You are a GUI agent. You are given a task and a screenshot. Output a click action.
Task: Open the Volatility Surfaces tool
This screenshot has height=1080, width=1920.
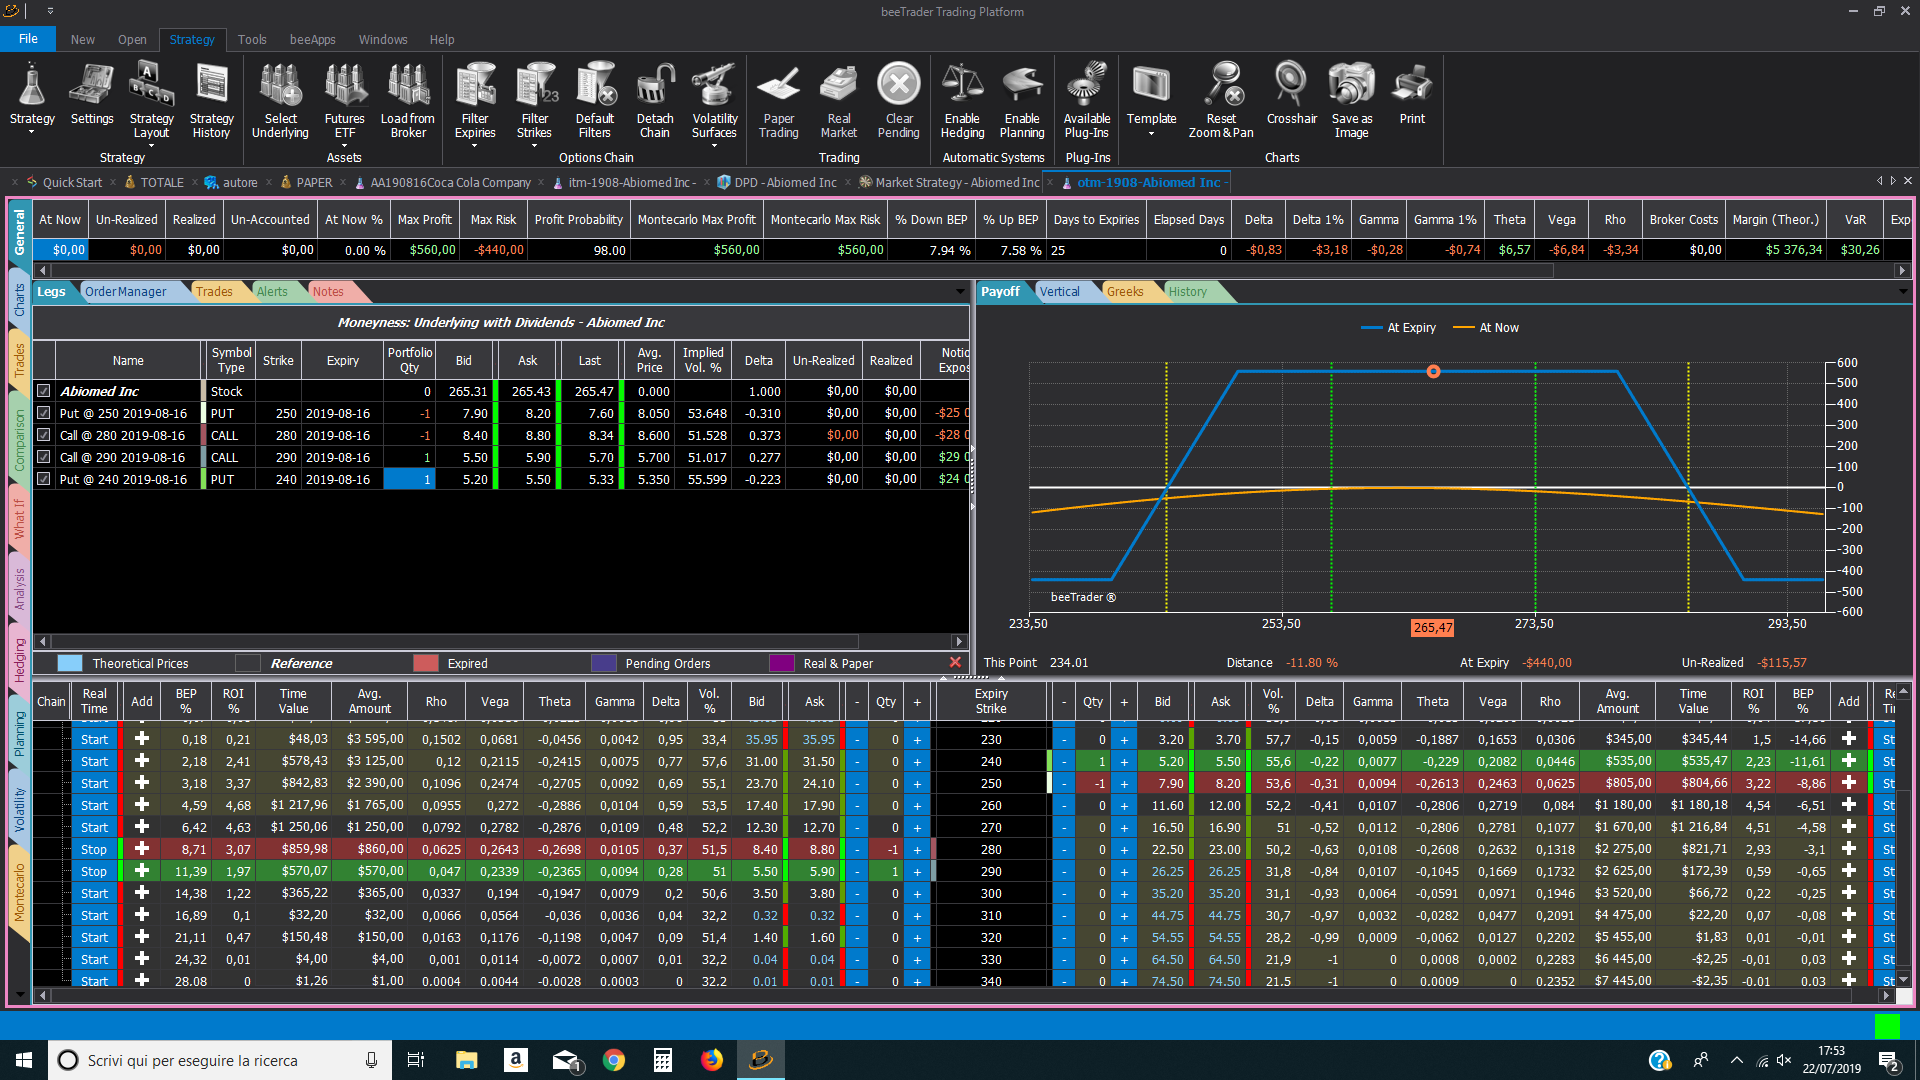point(714,101)
